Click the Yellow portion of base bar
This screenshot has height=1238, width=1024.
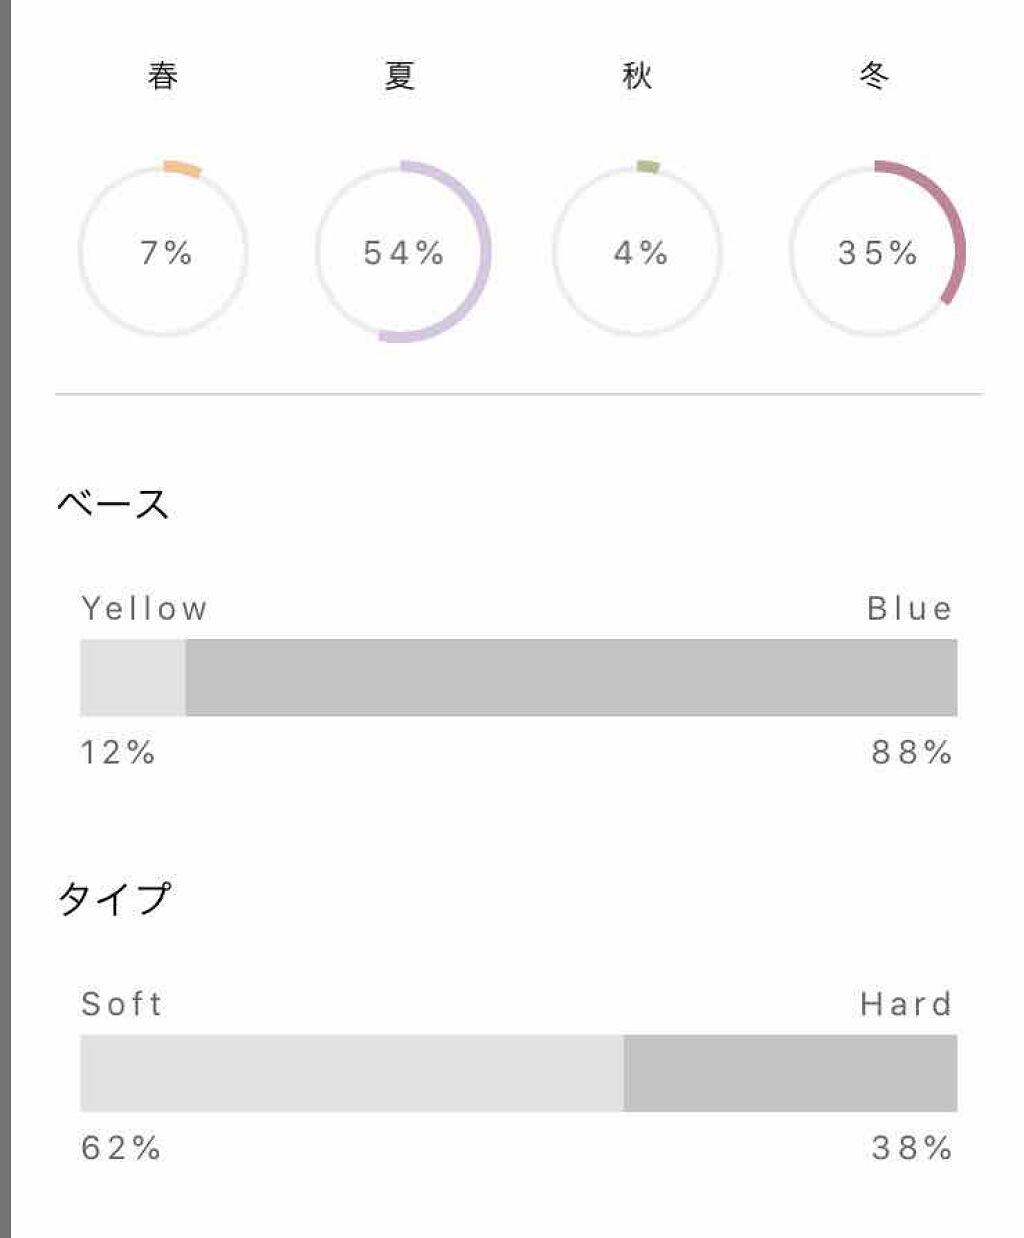click(x=133, y=678)
